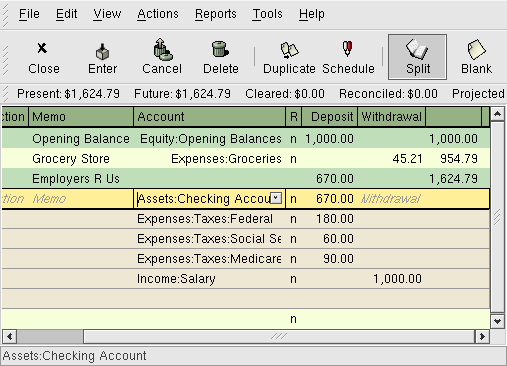This screenshot has height=366, width=507.
Task: Select the Employers R Us row
Action: pos(246,179)
